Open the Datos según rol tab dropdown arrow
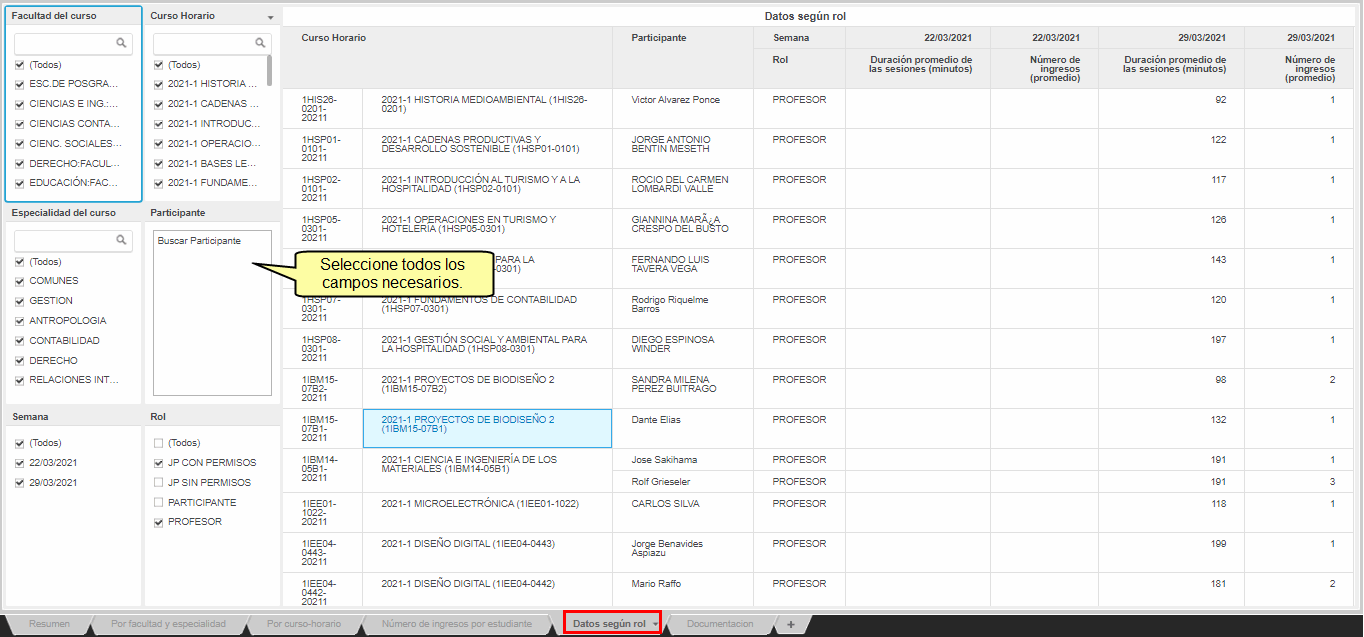The width and height of the screenshot is (1364, 637). coord(655,624)
